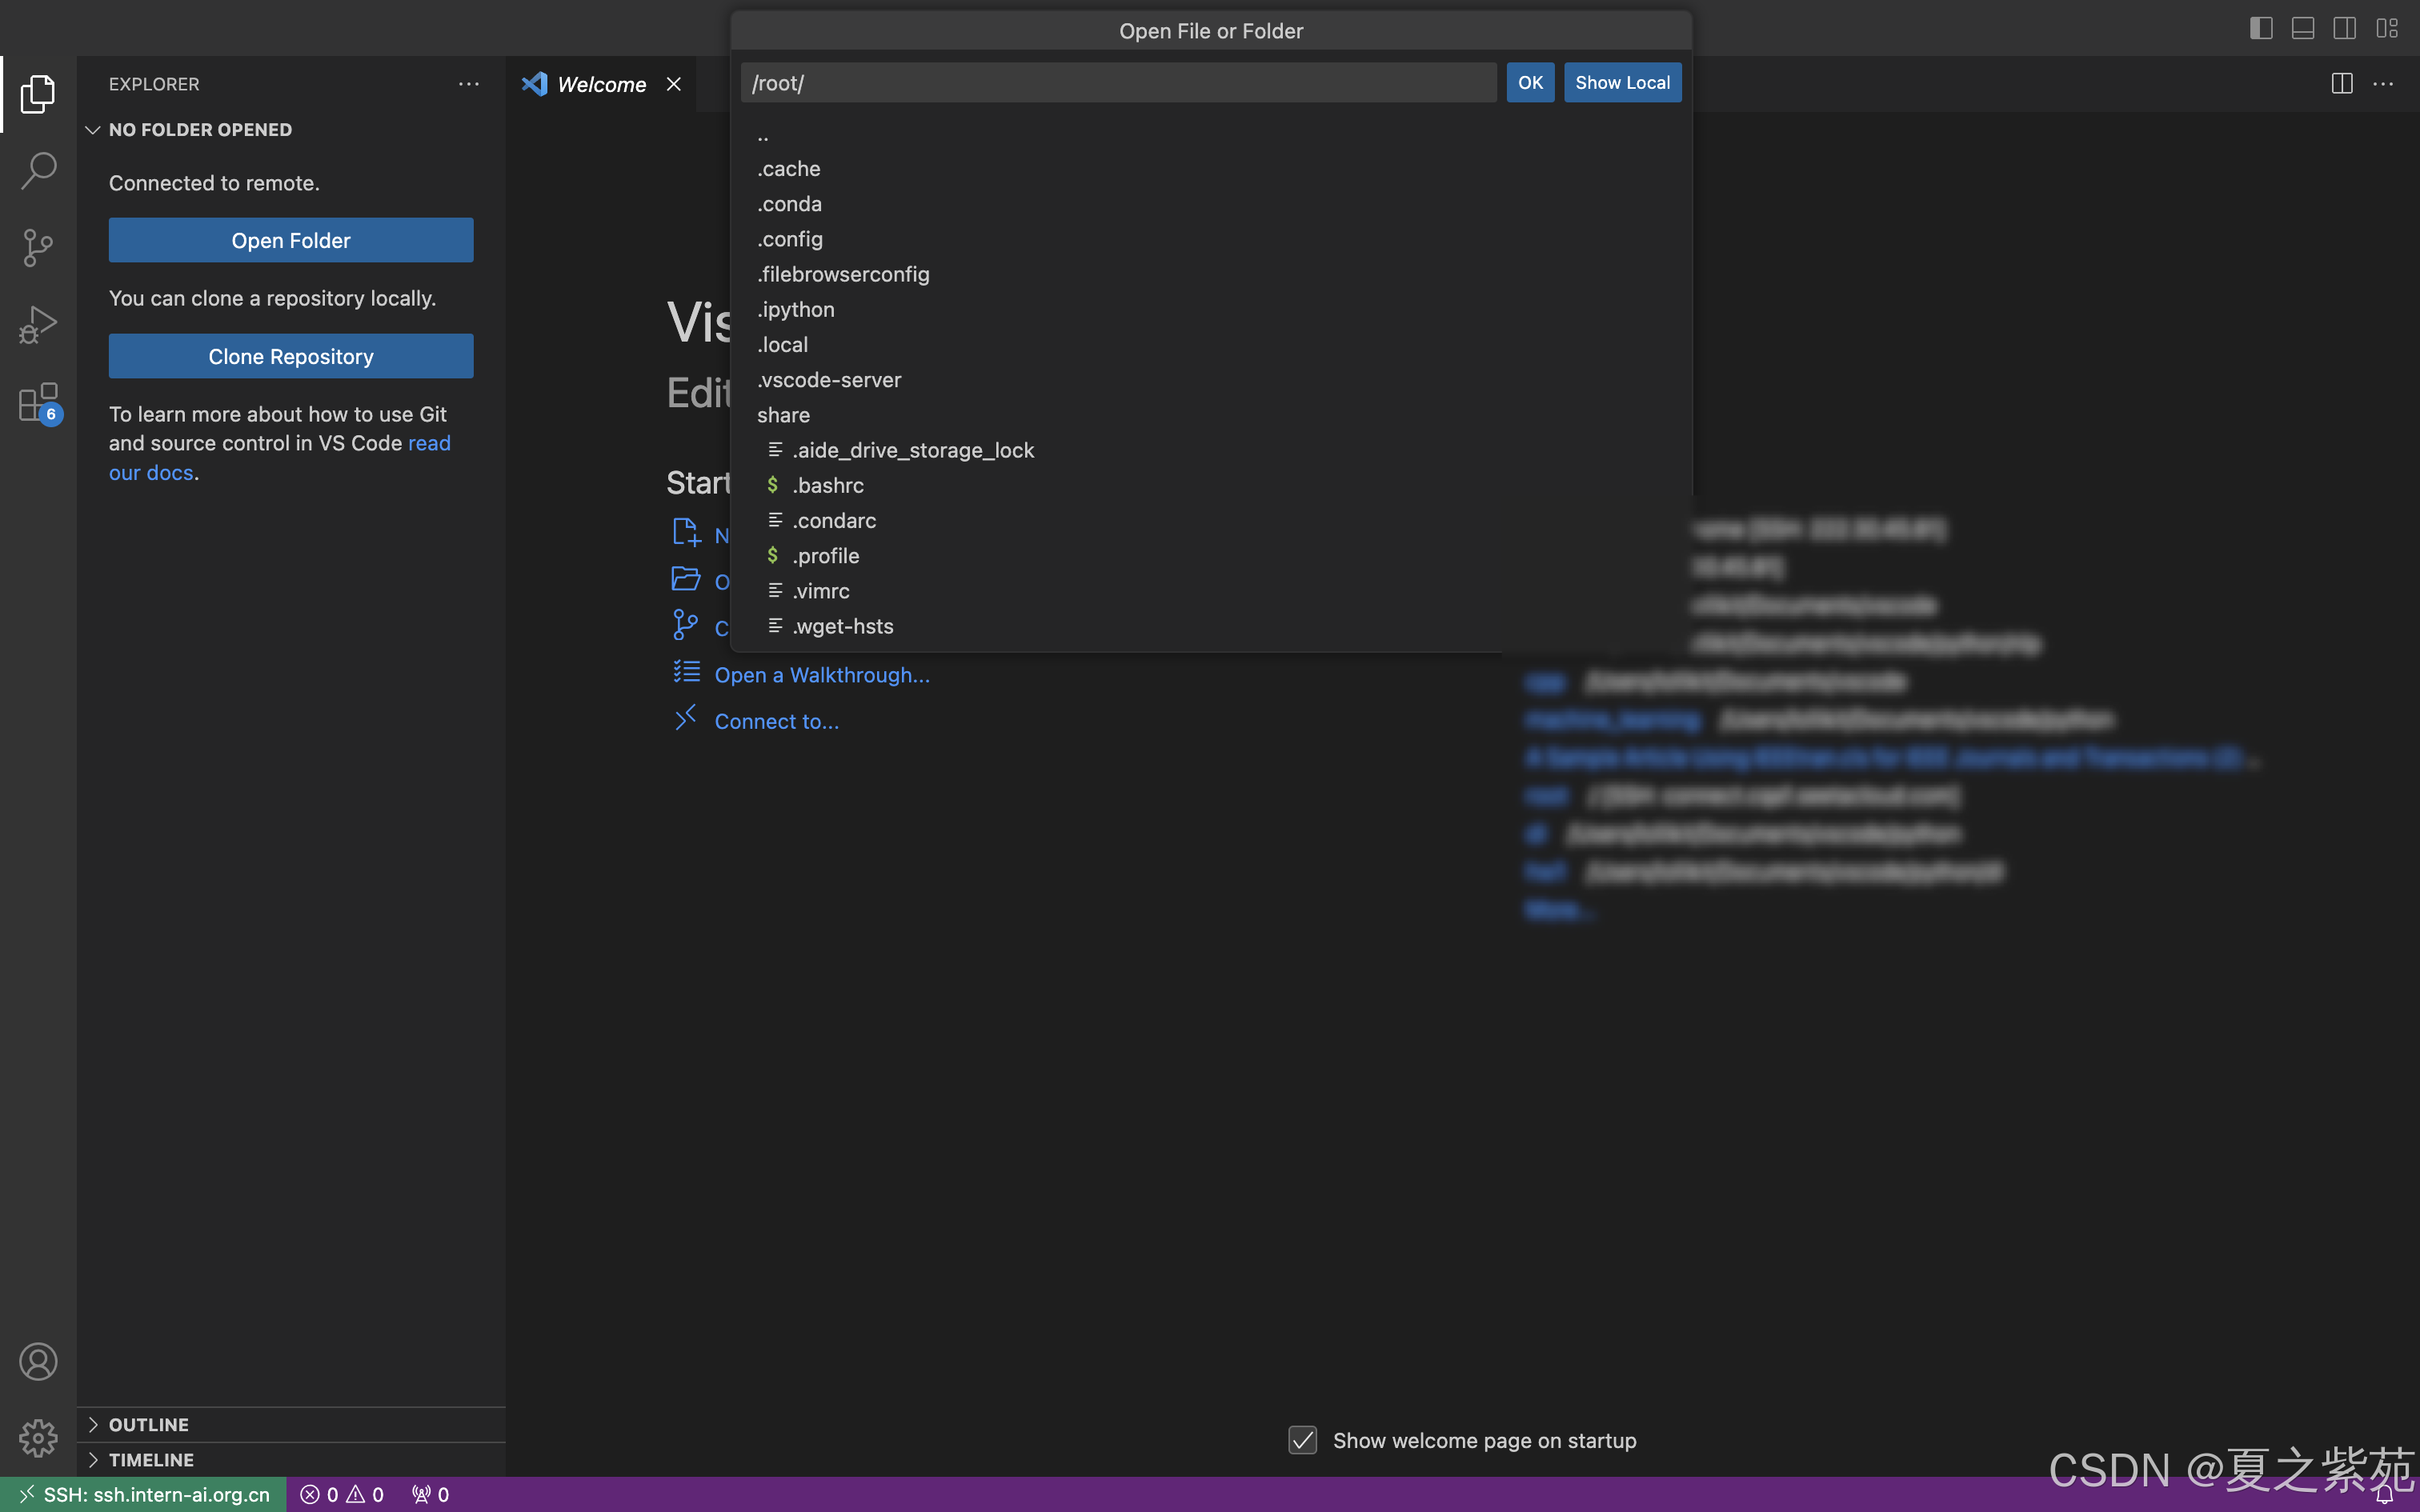This screenshot has height=1512, width=2420.
Task: Select the Welcome tab
Action: (x=601, y=84)
